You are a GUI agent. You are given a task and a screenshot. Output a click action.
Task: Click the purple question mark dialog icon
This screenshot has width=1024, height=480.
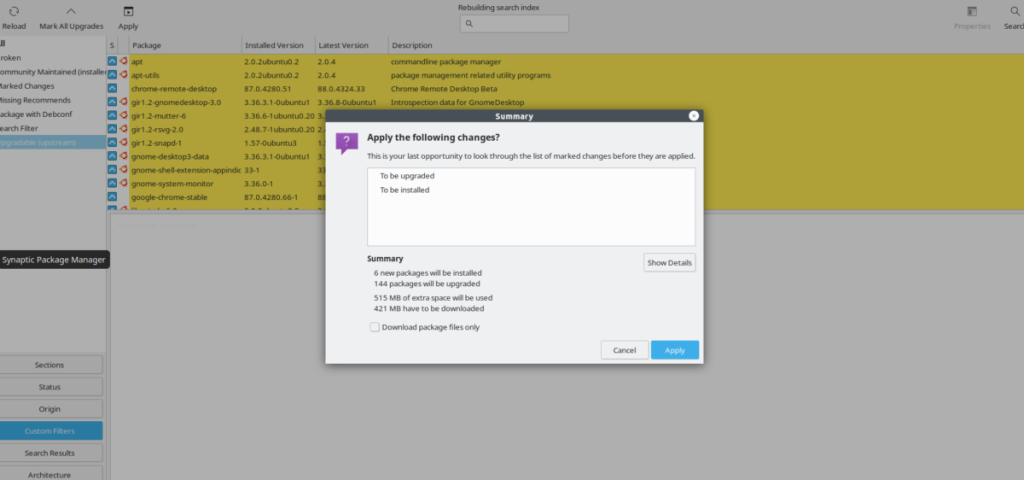(x=346, y=143)
